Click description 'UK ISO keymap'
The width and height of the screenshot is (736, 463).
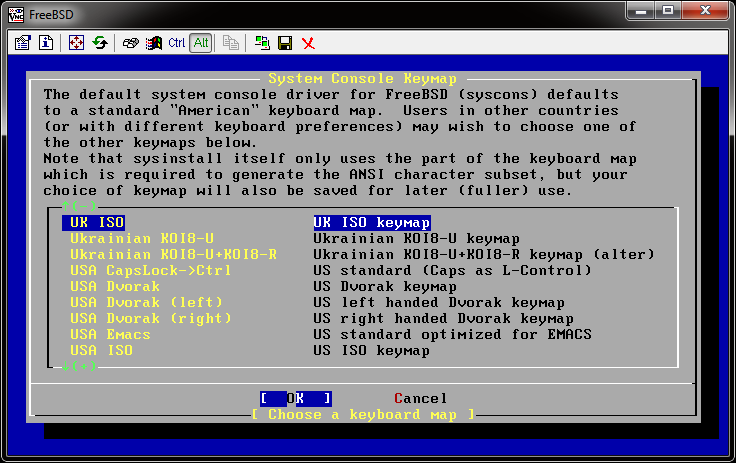click(372, 222)
